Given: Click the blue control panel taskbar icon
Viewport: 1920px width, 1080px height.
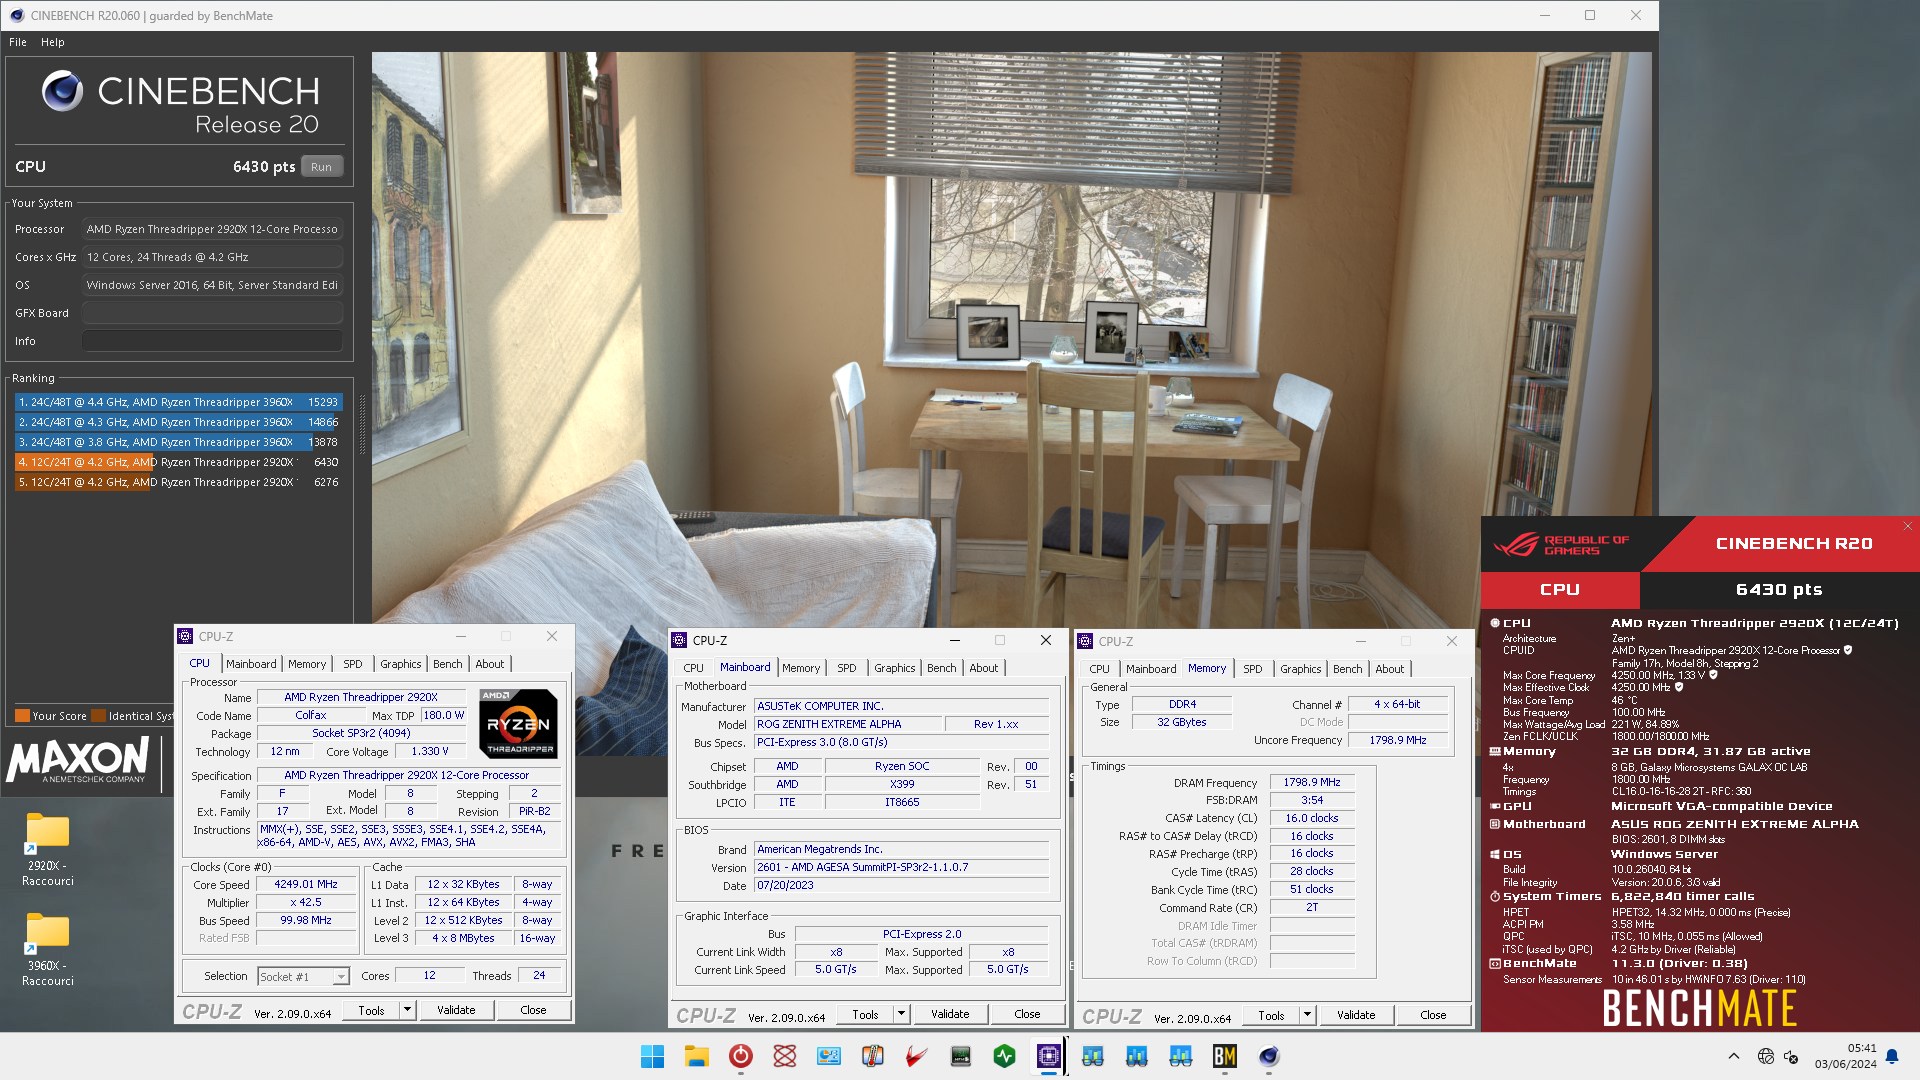Looking at the screenshot, I should click(x=828, y=1056).
